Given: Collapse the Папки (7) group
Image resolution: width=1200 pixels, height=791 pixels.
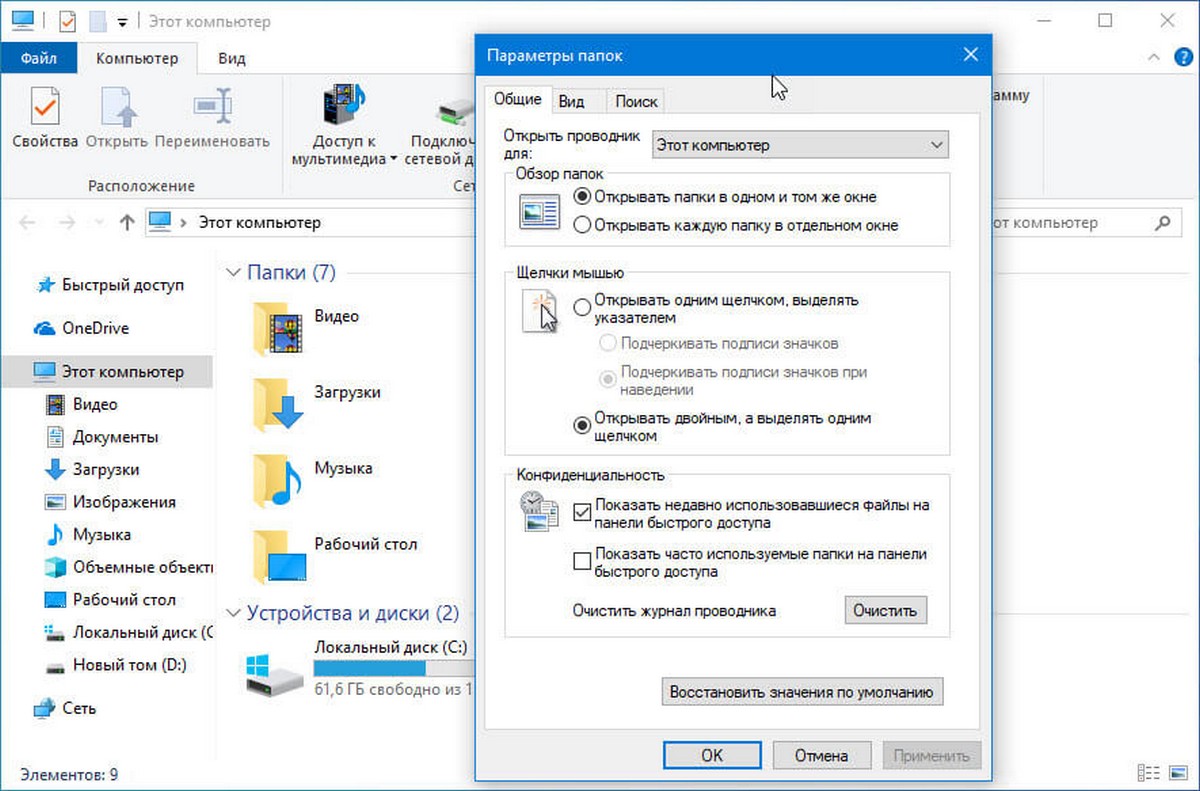Looking at the screenshot, I should [x=233, y=271].
